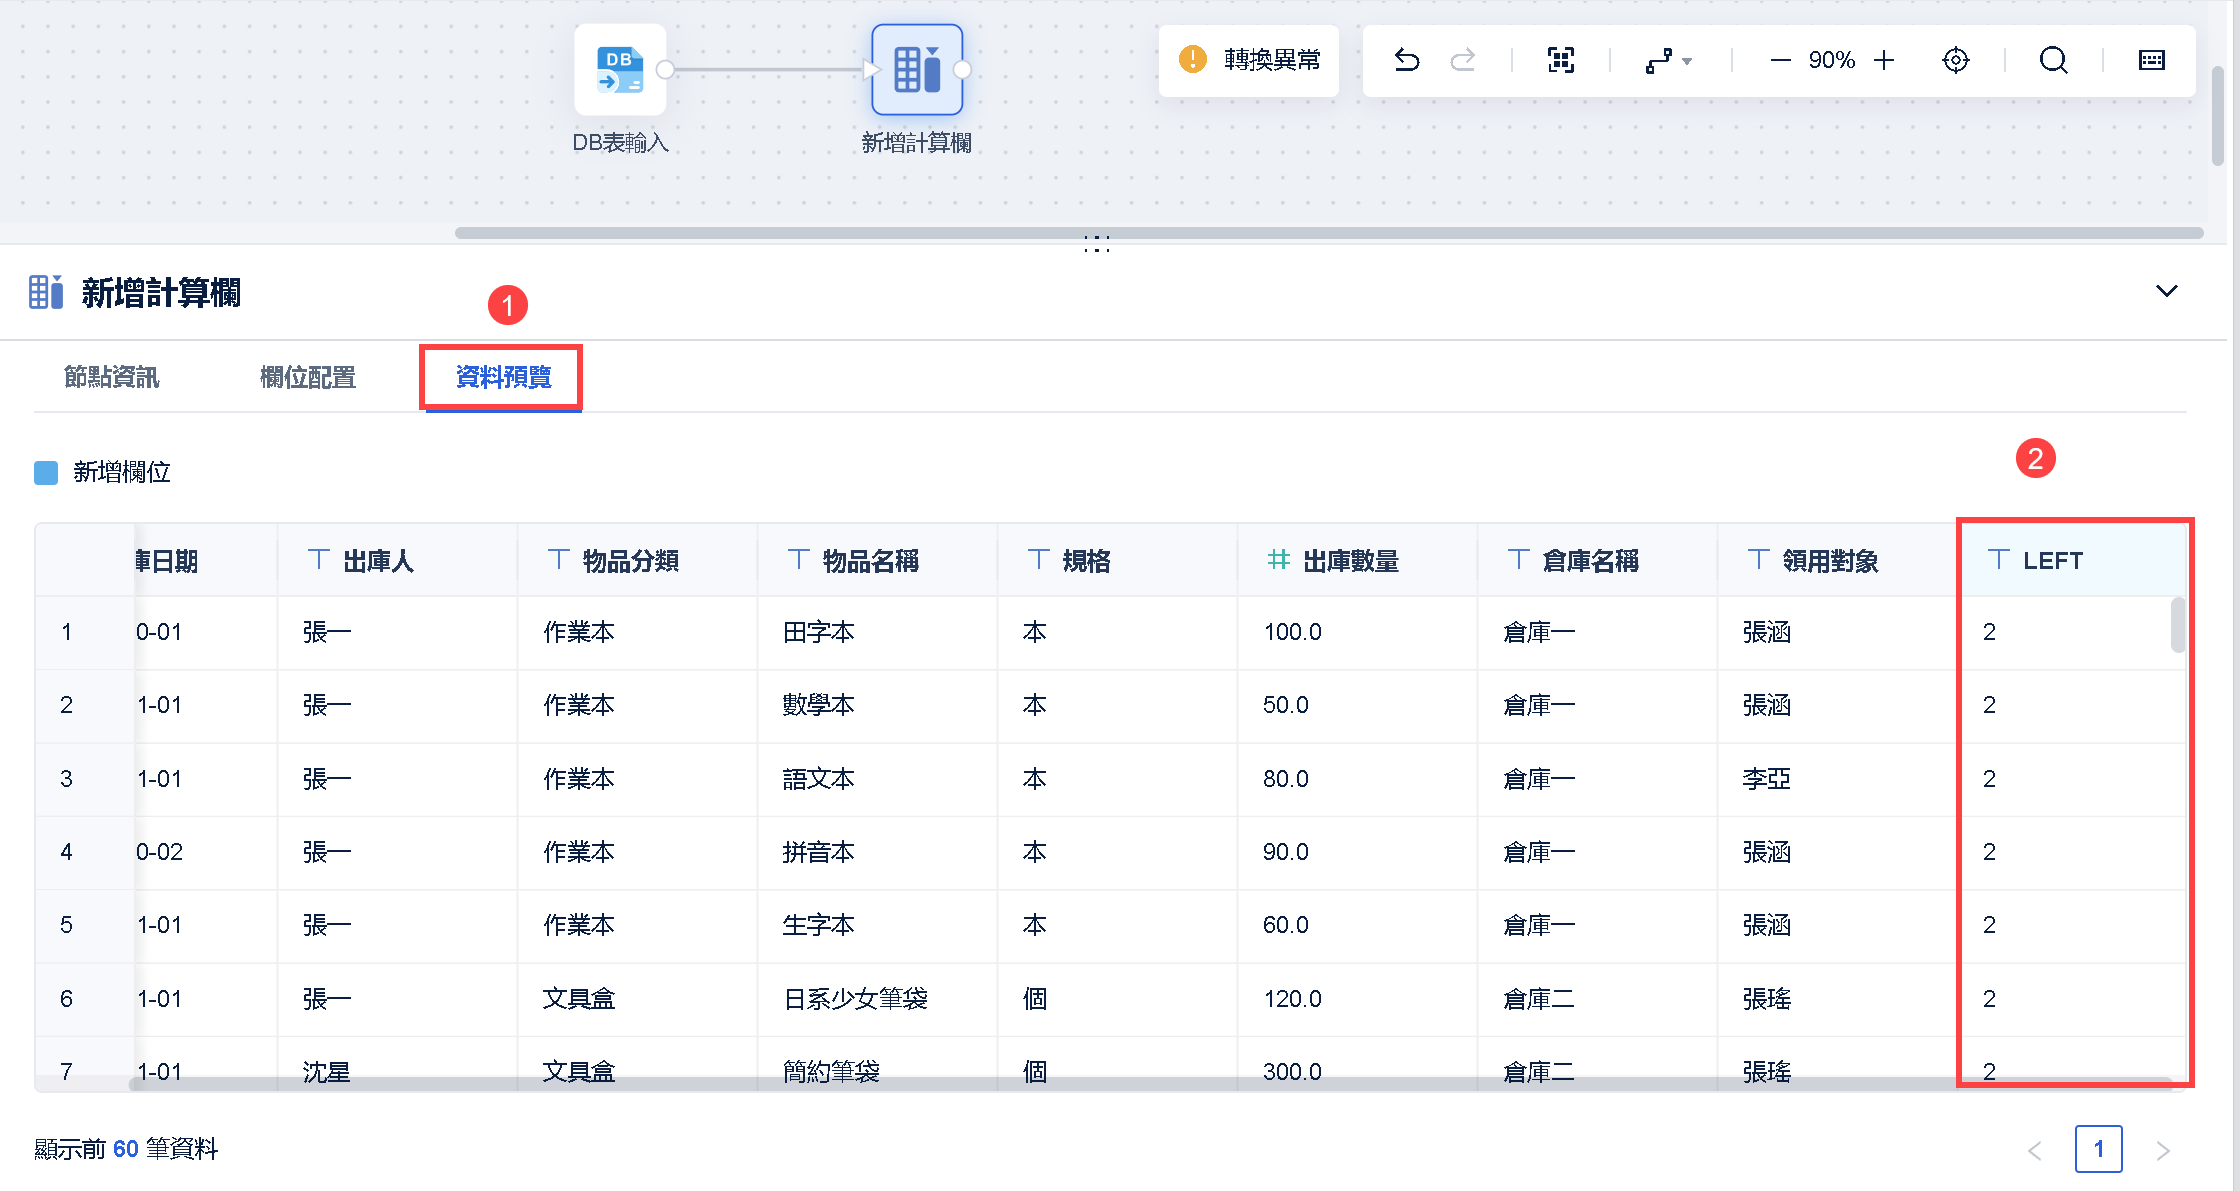
Task: Zoom in with the plus icon
Action: pos(1884,60)
